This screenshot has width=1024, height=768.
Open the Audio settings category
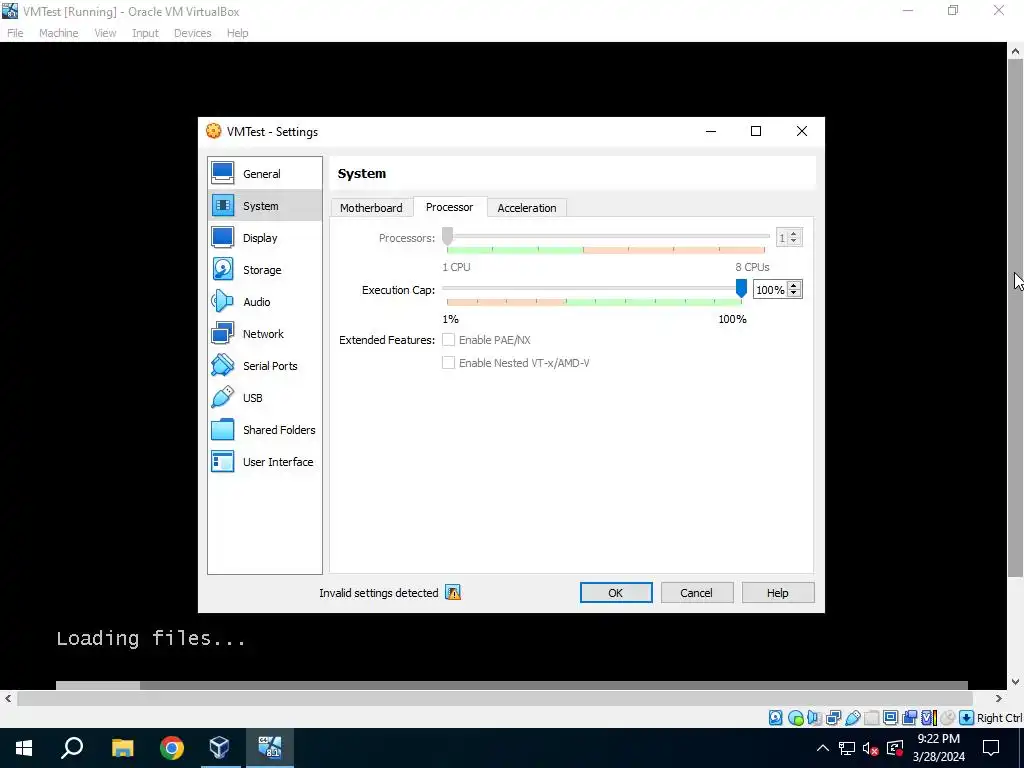[264, 302]
